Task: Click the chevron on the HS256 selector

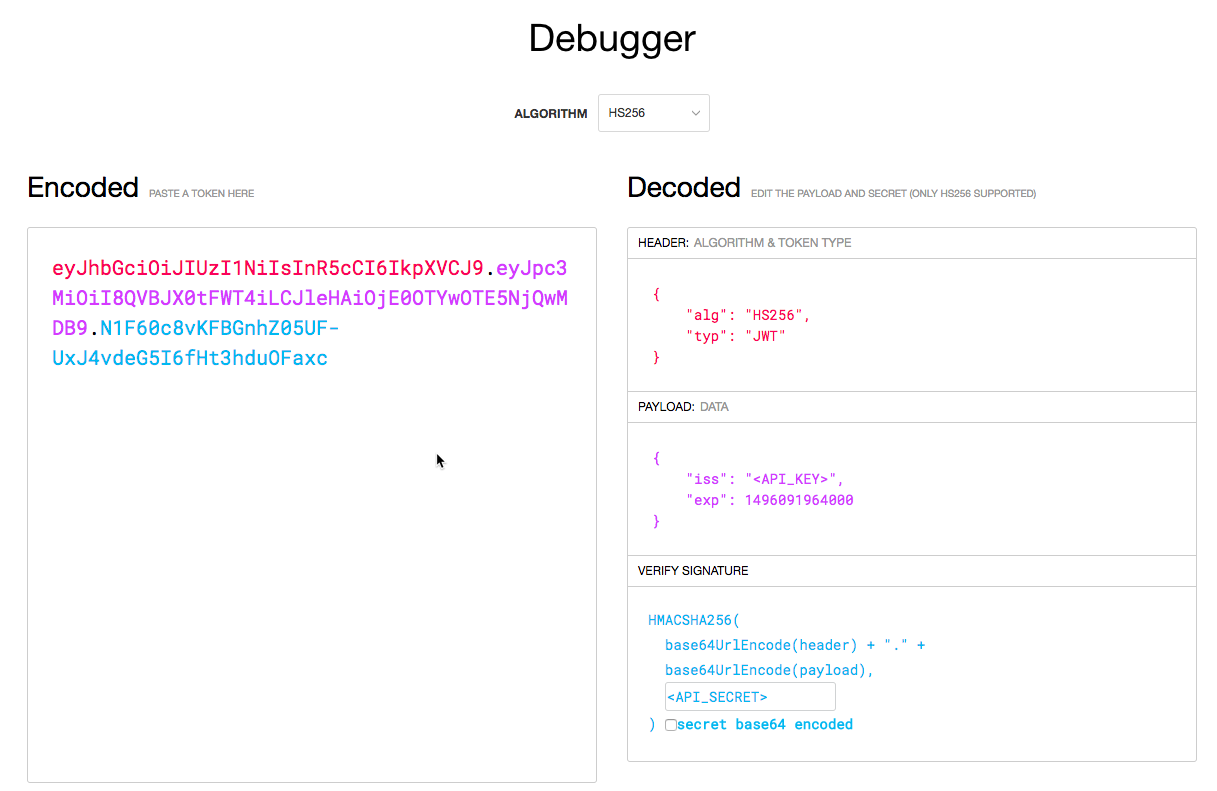Action: [696, 112]
